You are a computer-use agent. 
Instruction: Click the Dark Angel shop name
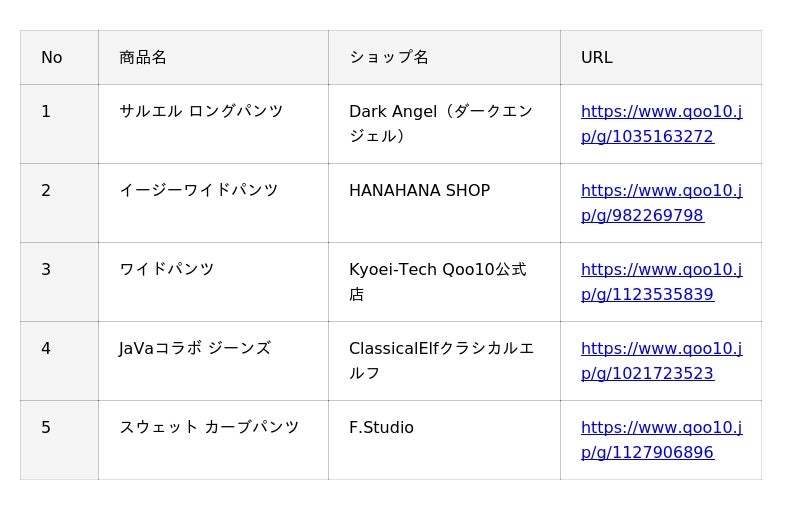tap(440, 123)
